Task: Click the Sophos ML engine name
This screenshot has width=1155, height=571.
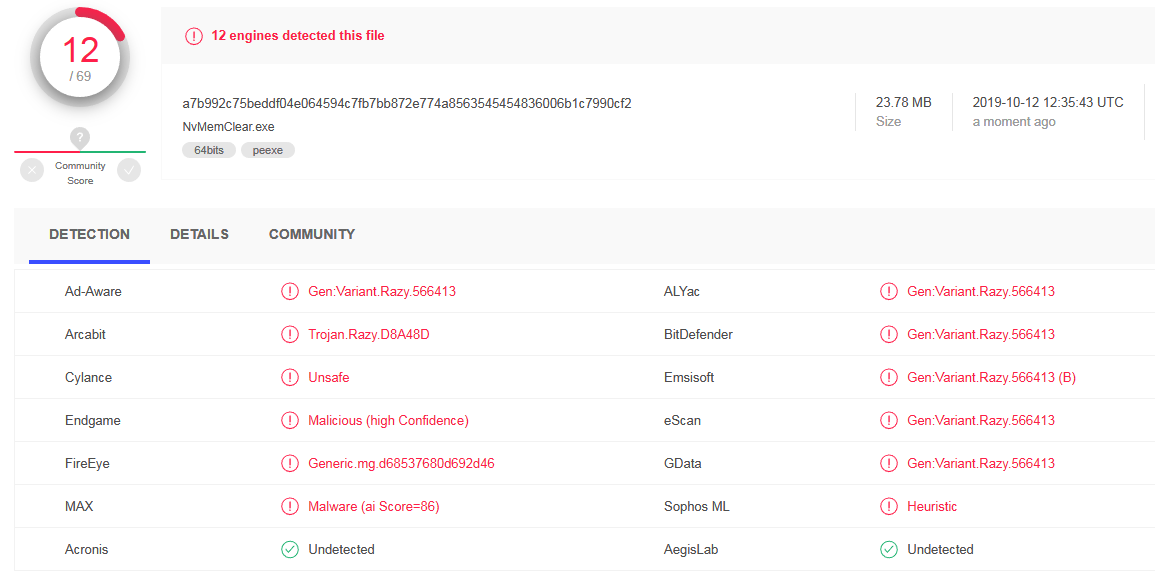Action: pyautogui.click(x=697, y=506)
